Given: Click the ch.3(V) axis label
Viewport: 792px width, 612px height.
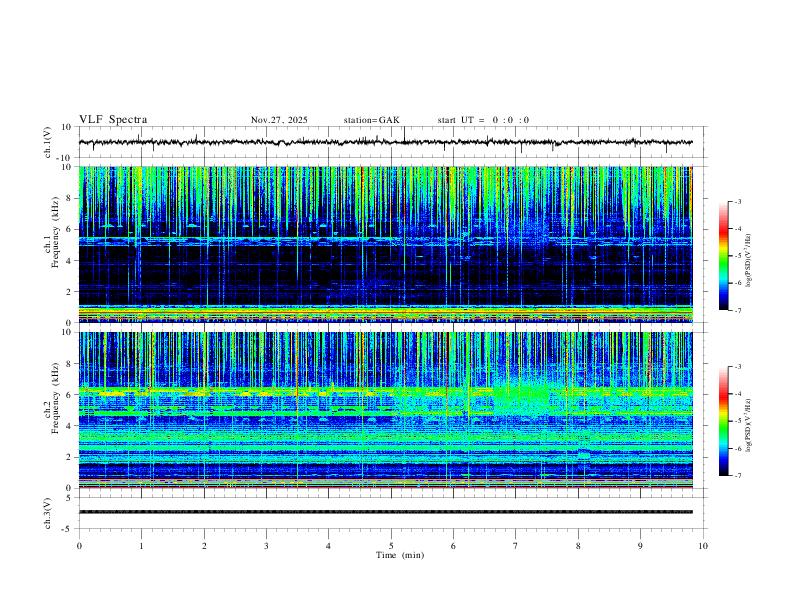Looking at the screenshot, I should pos(48,513).
